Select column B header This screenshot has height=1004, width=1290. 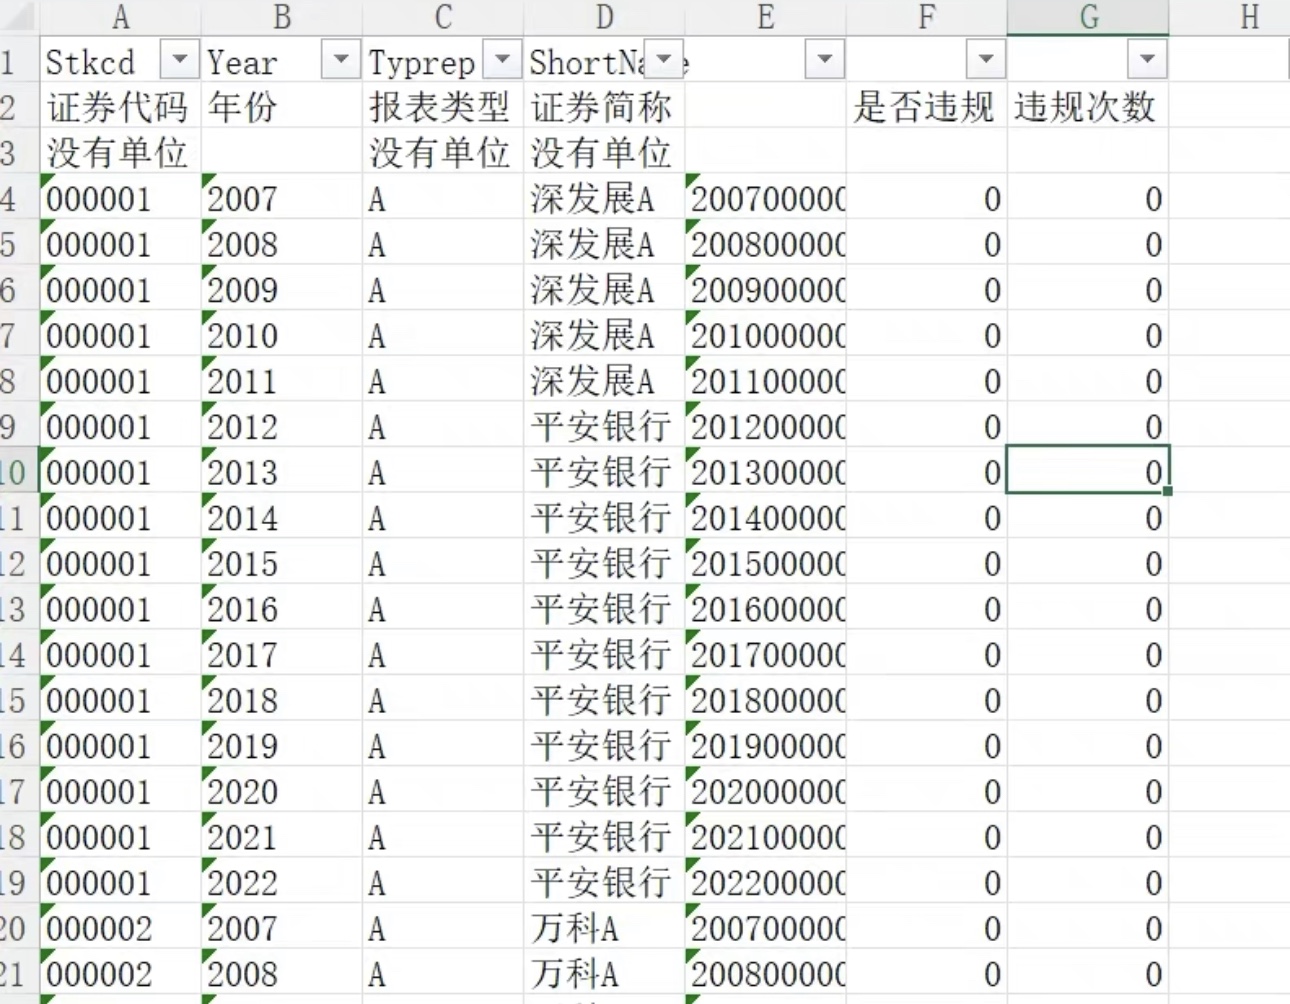[x=282, y=17]
